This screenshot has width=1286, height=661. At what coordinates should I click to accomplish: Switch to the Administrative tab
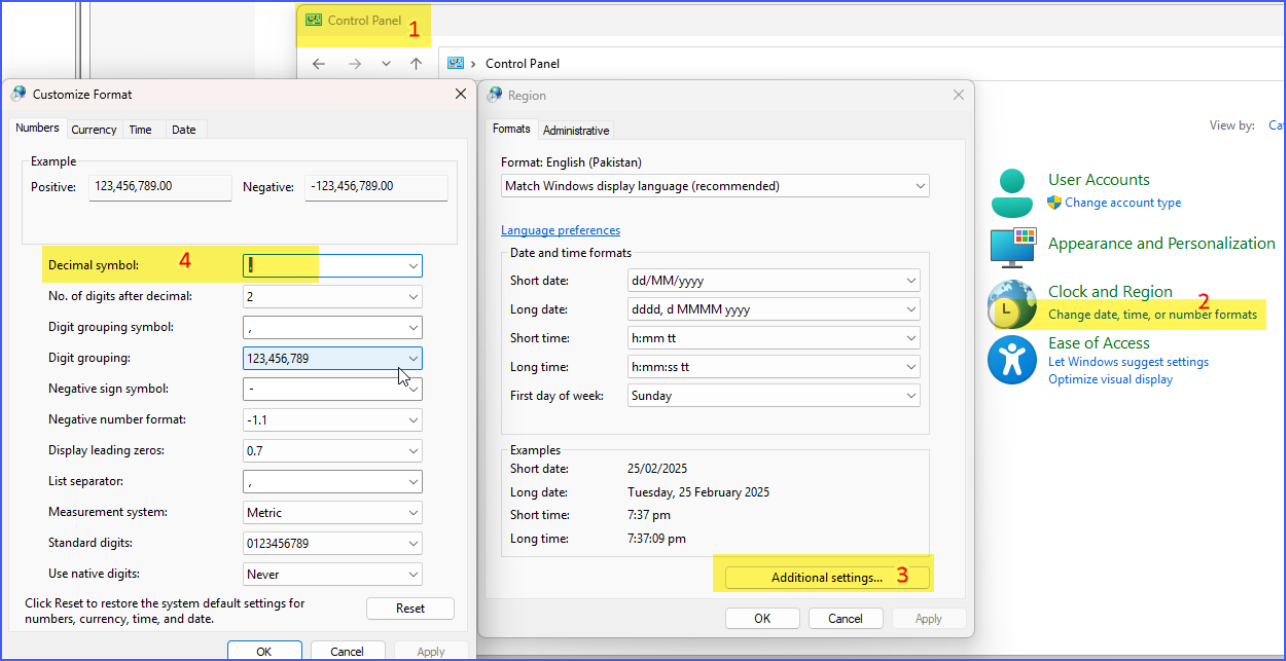(576, 131)
